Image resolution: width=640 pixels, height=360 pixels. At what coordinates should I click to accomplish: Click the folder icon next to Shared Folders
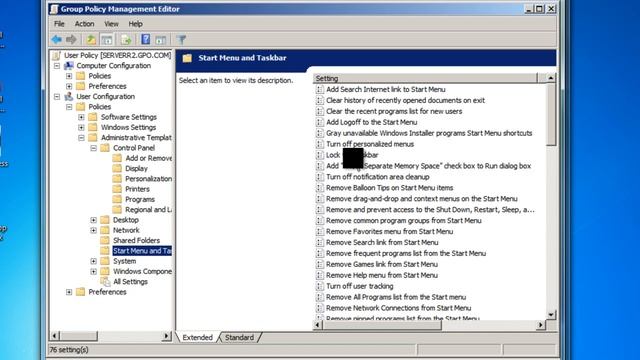[x=105, y=240]
